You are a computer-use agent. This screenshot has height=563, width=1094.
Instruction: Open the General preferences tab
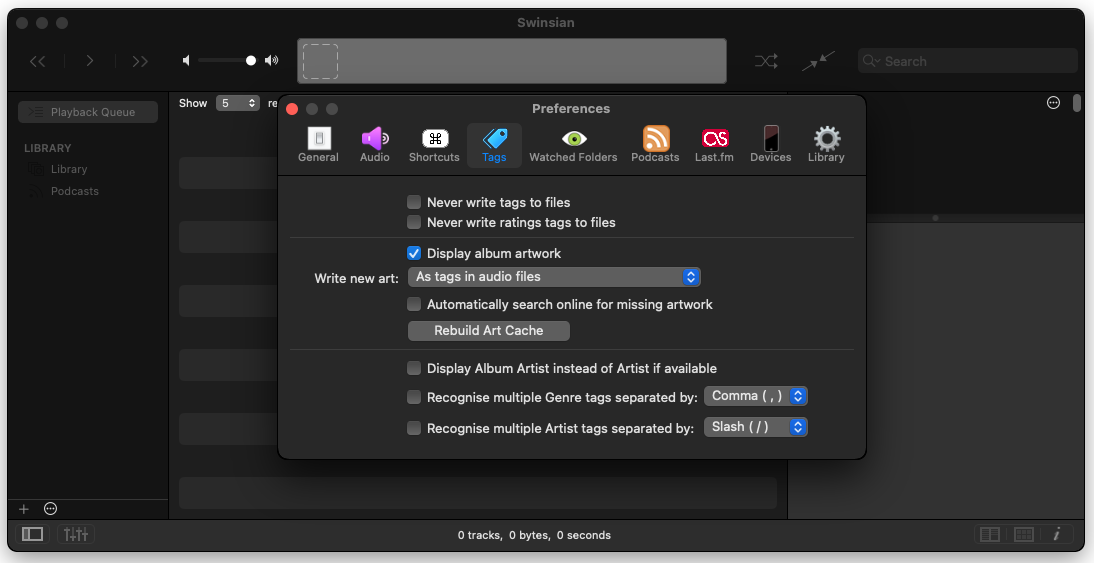tap(318, 145)
